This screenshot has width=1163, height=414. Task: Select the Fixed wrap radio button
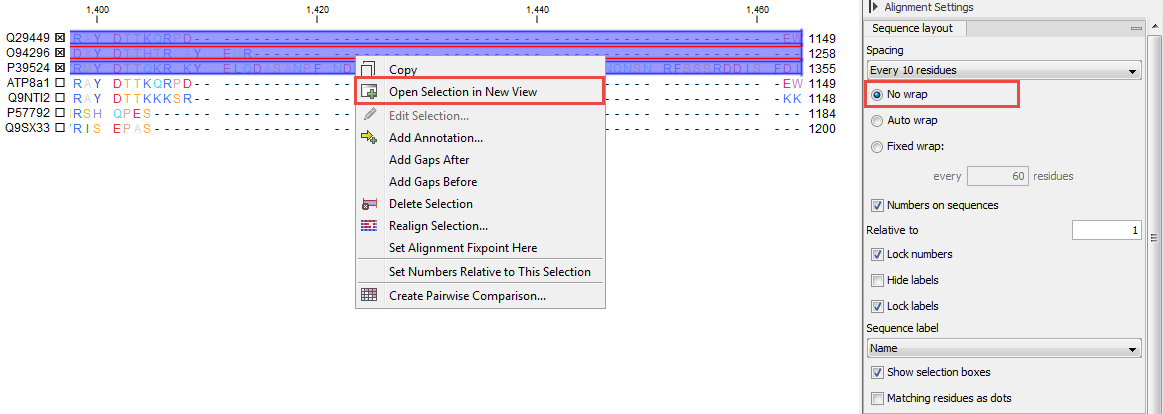(877, 146)
